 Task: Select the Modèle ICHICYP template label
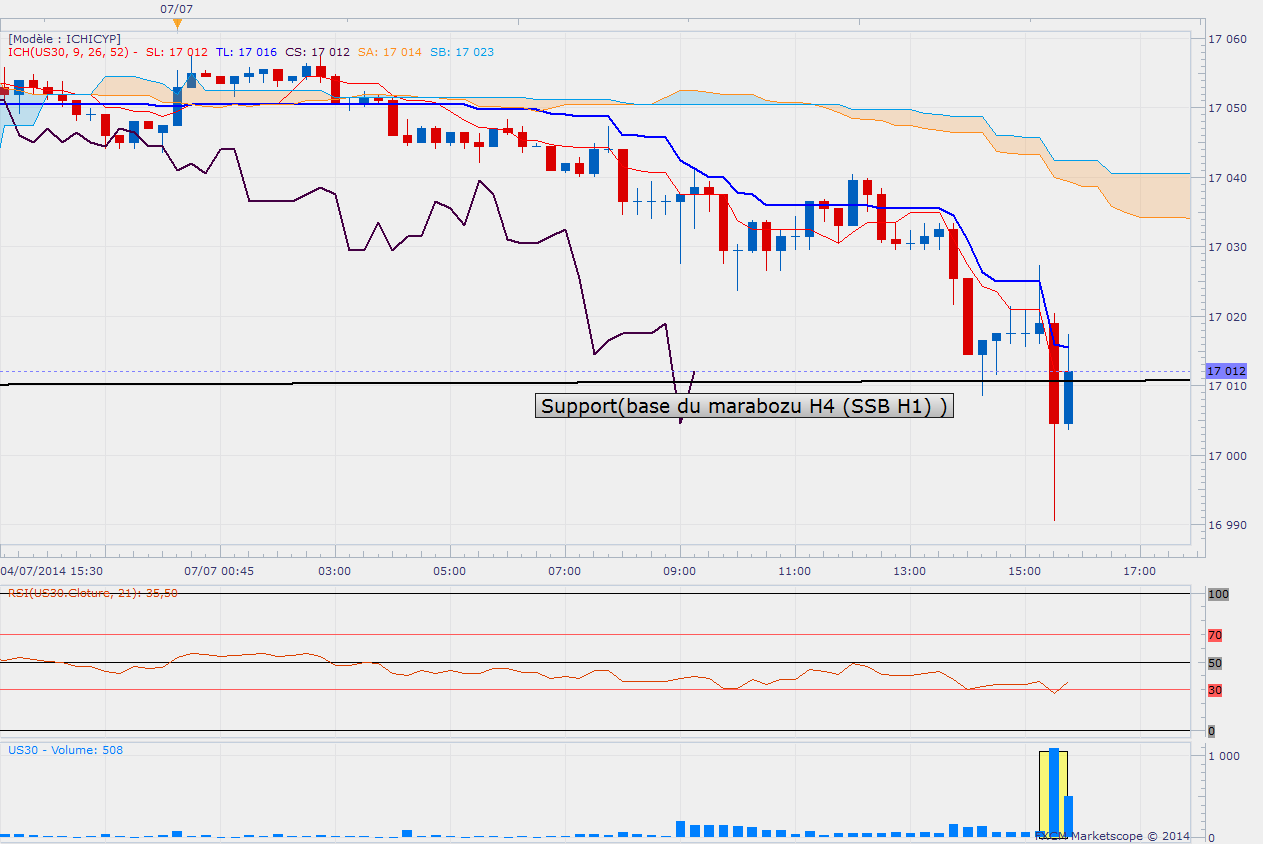pyautogui.click(x=65, y=38)
